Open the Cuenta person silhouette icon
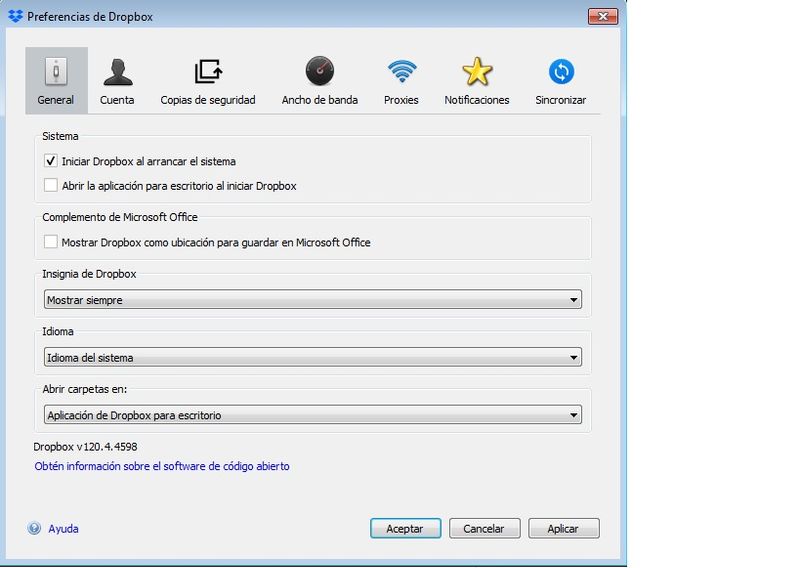Screen dimensions: 800x568 click(x=117, y=72)
